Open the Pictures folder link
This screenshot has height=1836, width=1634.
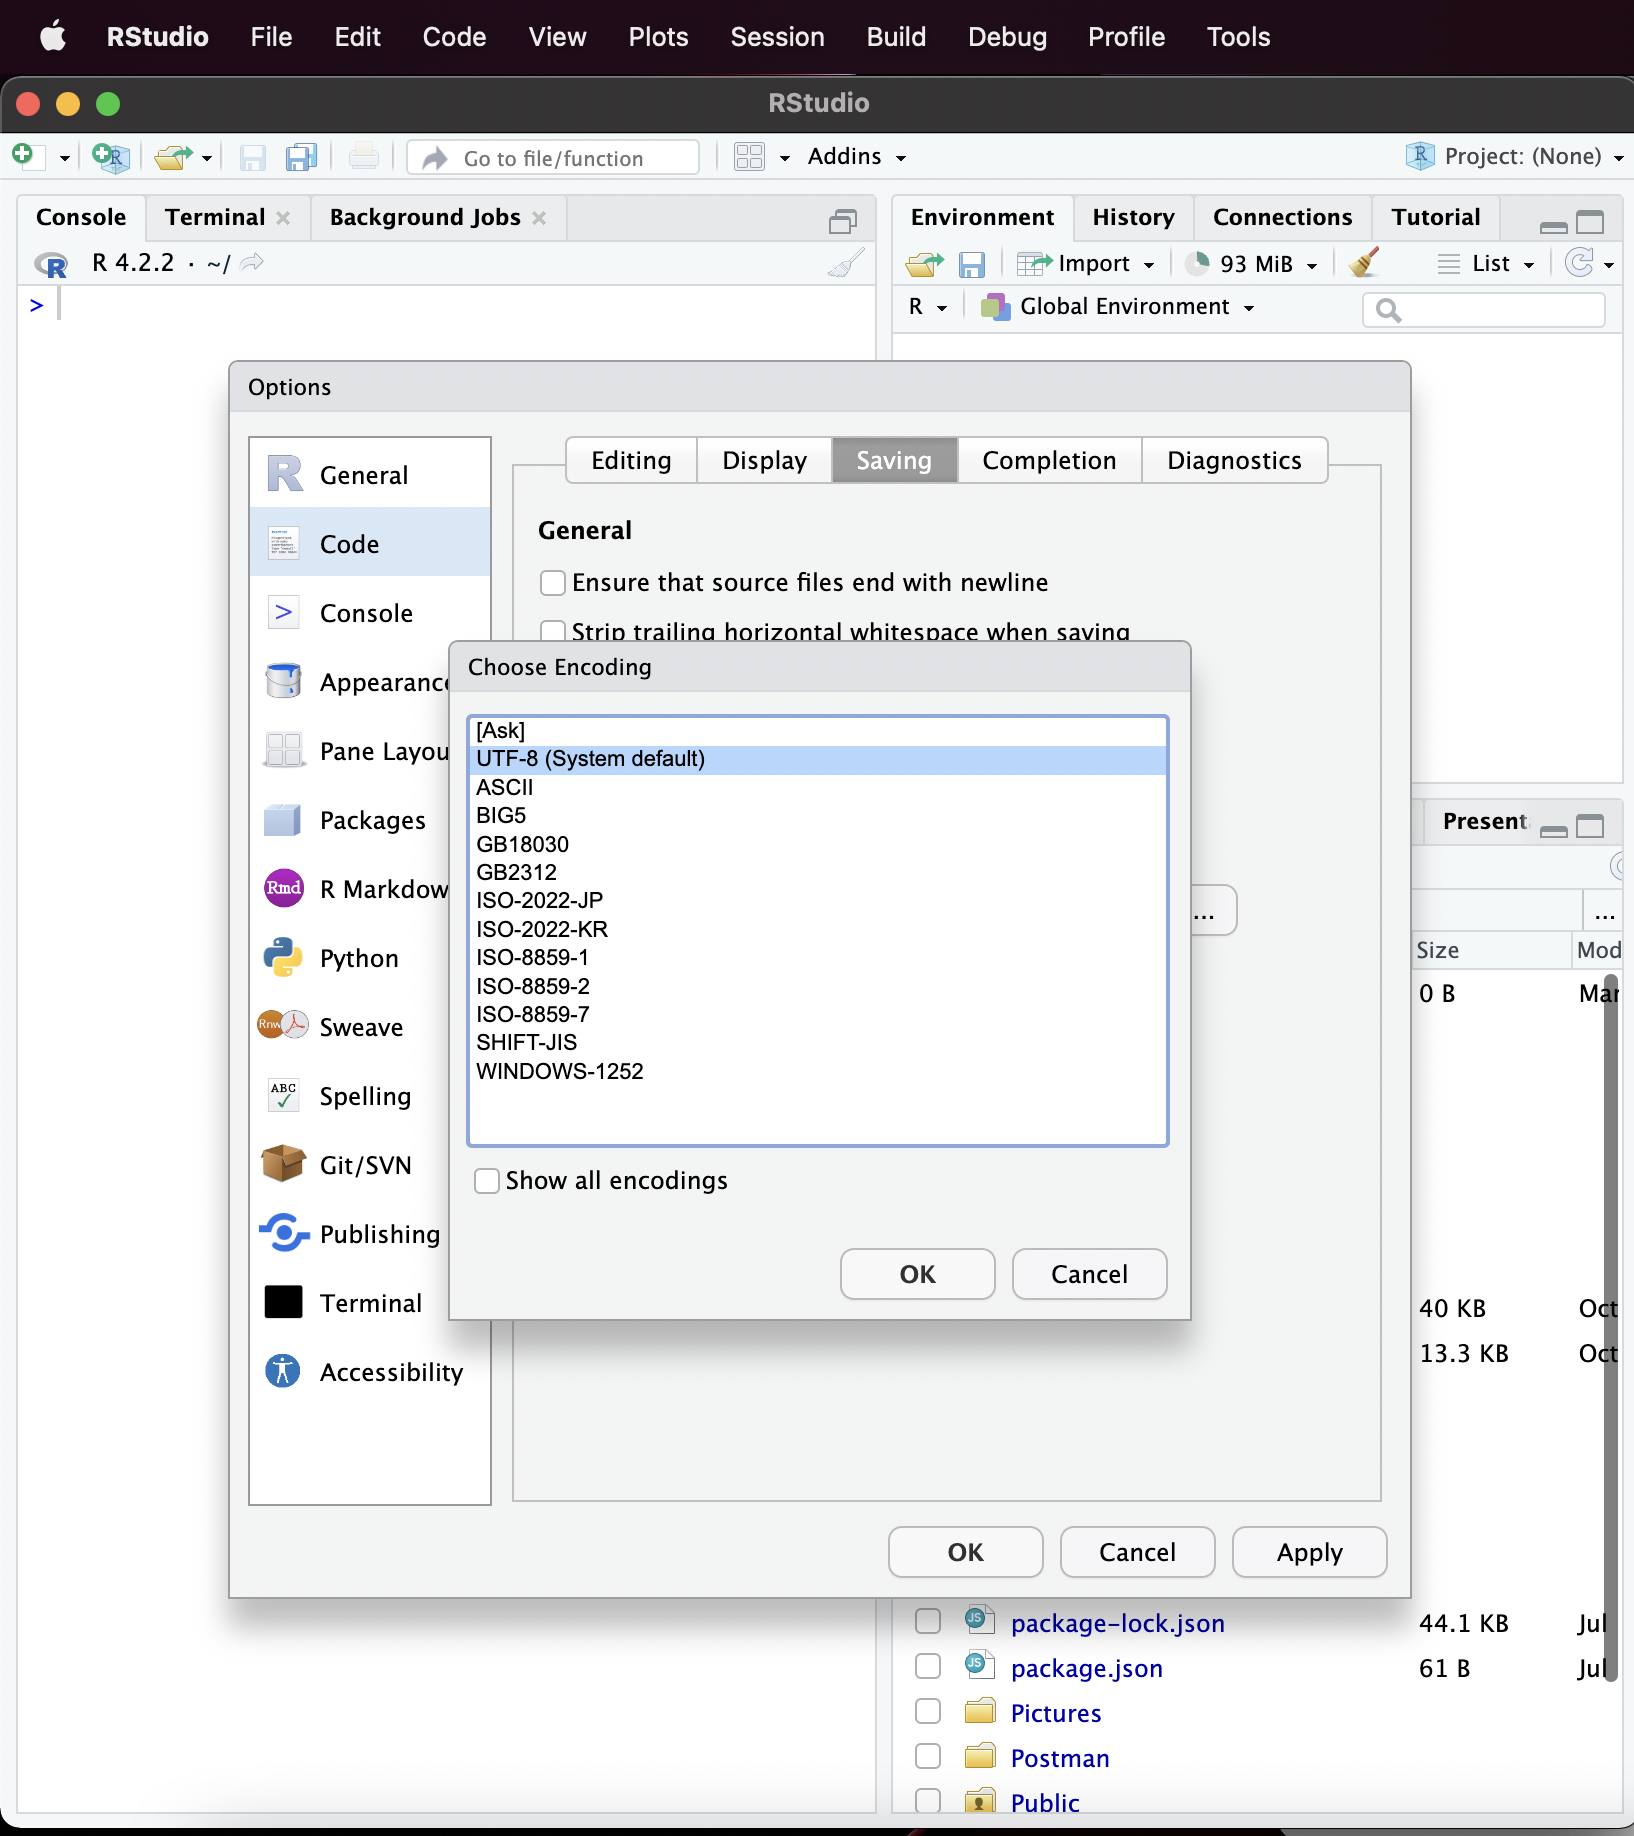[1055, 1713]
